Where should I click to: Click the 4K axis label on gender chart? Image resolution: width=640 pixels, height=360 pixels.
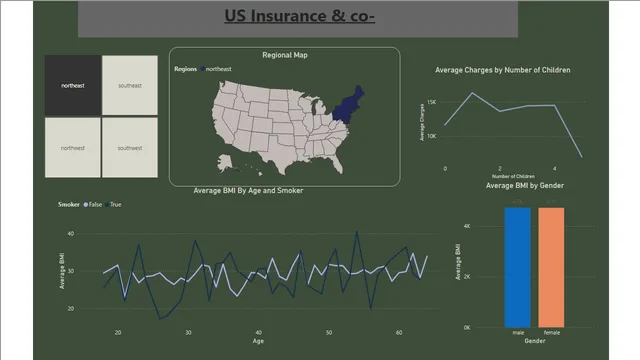click(467, 226)
